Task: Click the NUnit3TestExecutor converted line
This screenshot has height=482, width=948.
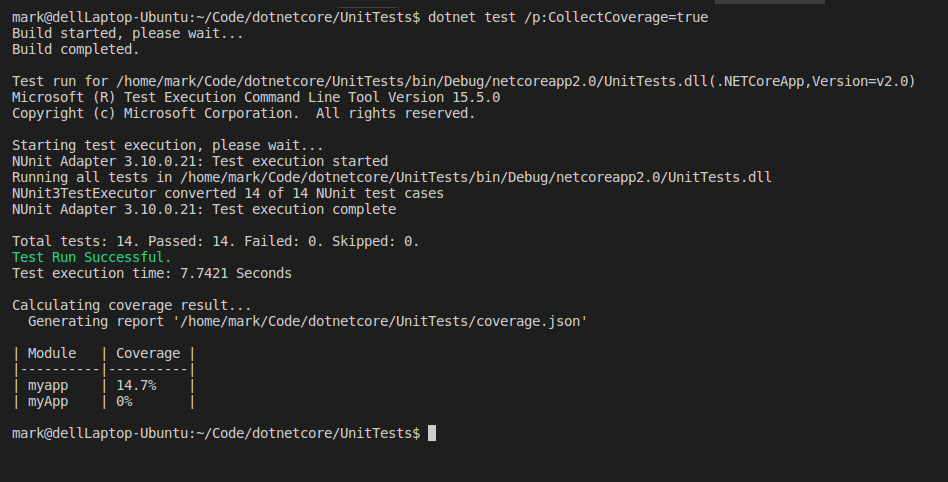Action: (228, 193)
